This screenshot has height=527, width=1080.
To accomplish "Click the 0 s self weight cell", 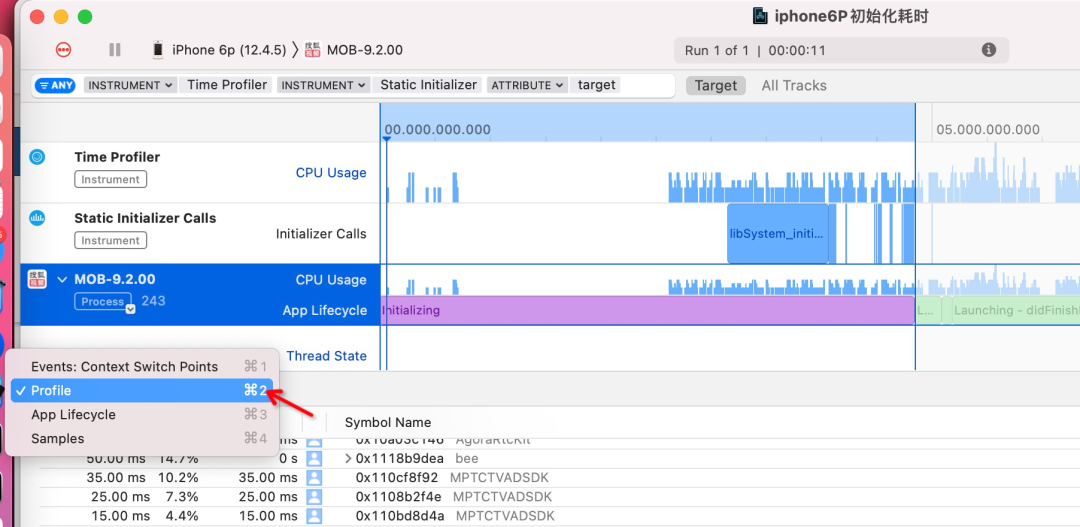I will (289, 458).
